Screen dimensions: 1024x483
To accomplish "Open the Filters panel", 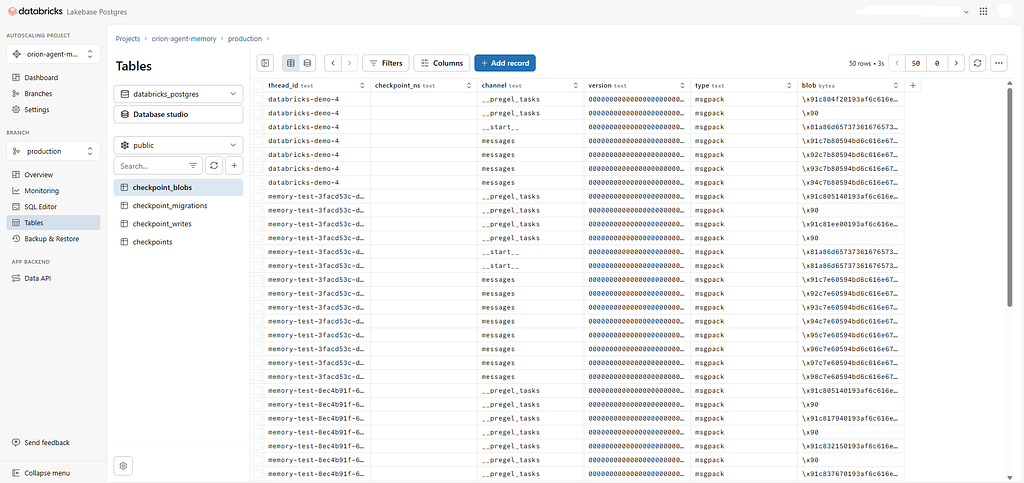I will 385,63.
